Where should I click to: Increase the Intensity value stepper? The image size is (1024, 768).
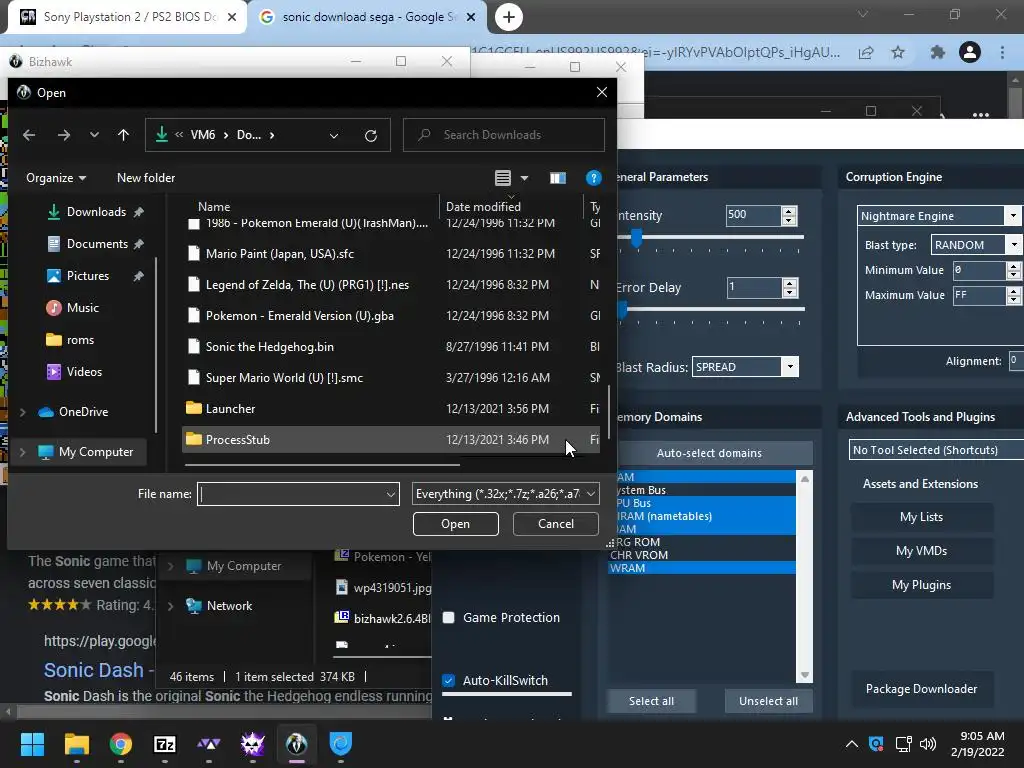click(x=789, y=211)
